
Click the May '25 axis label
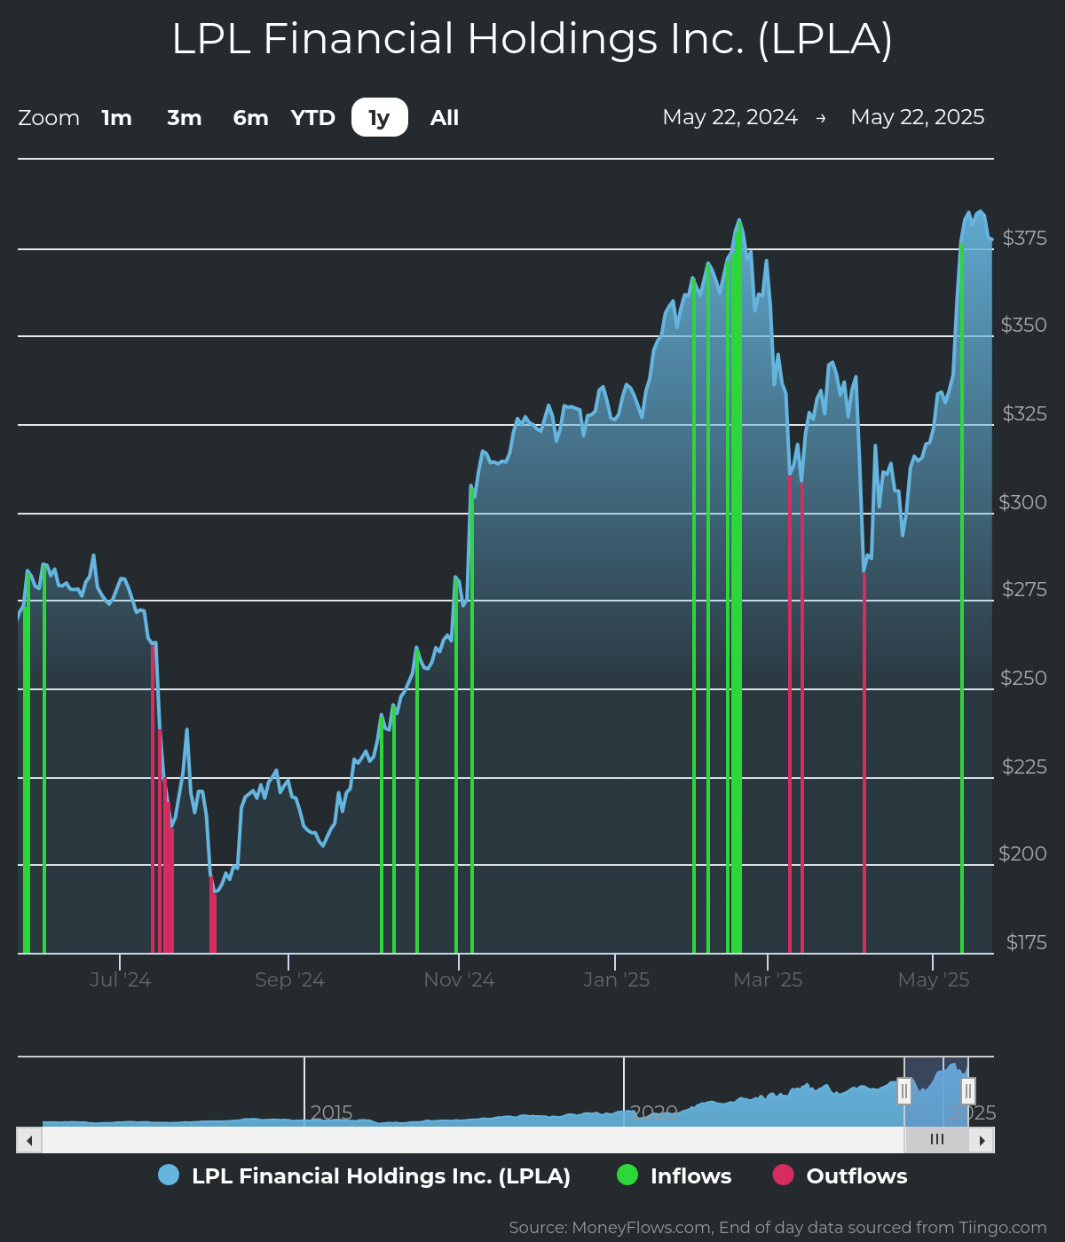[934, 980]
